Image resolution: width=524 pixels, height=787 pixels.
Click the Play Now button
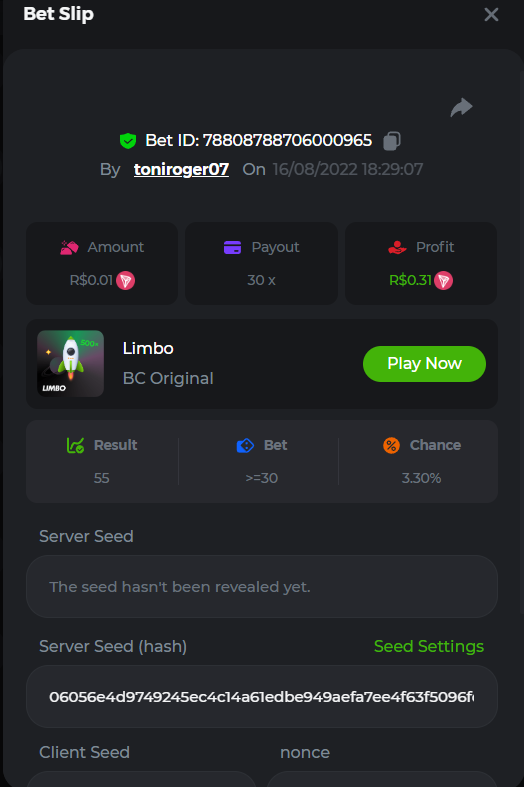point(424,363)
